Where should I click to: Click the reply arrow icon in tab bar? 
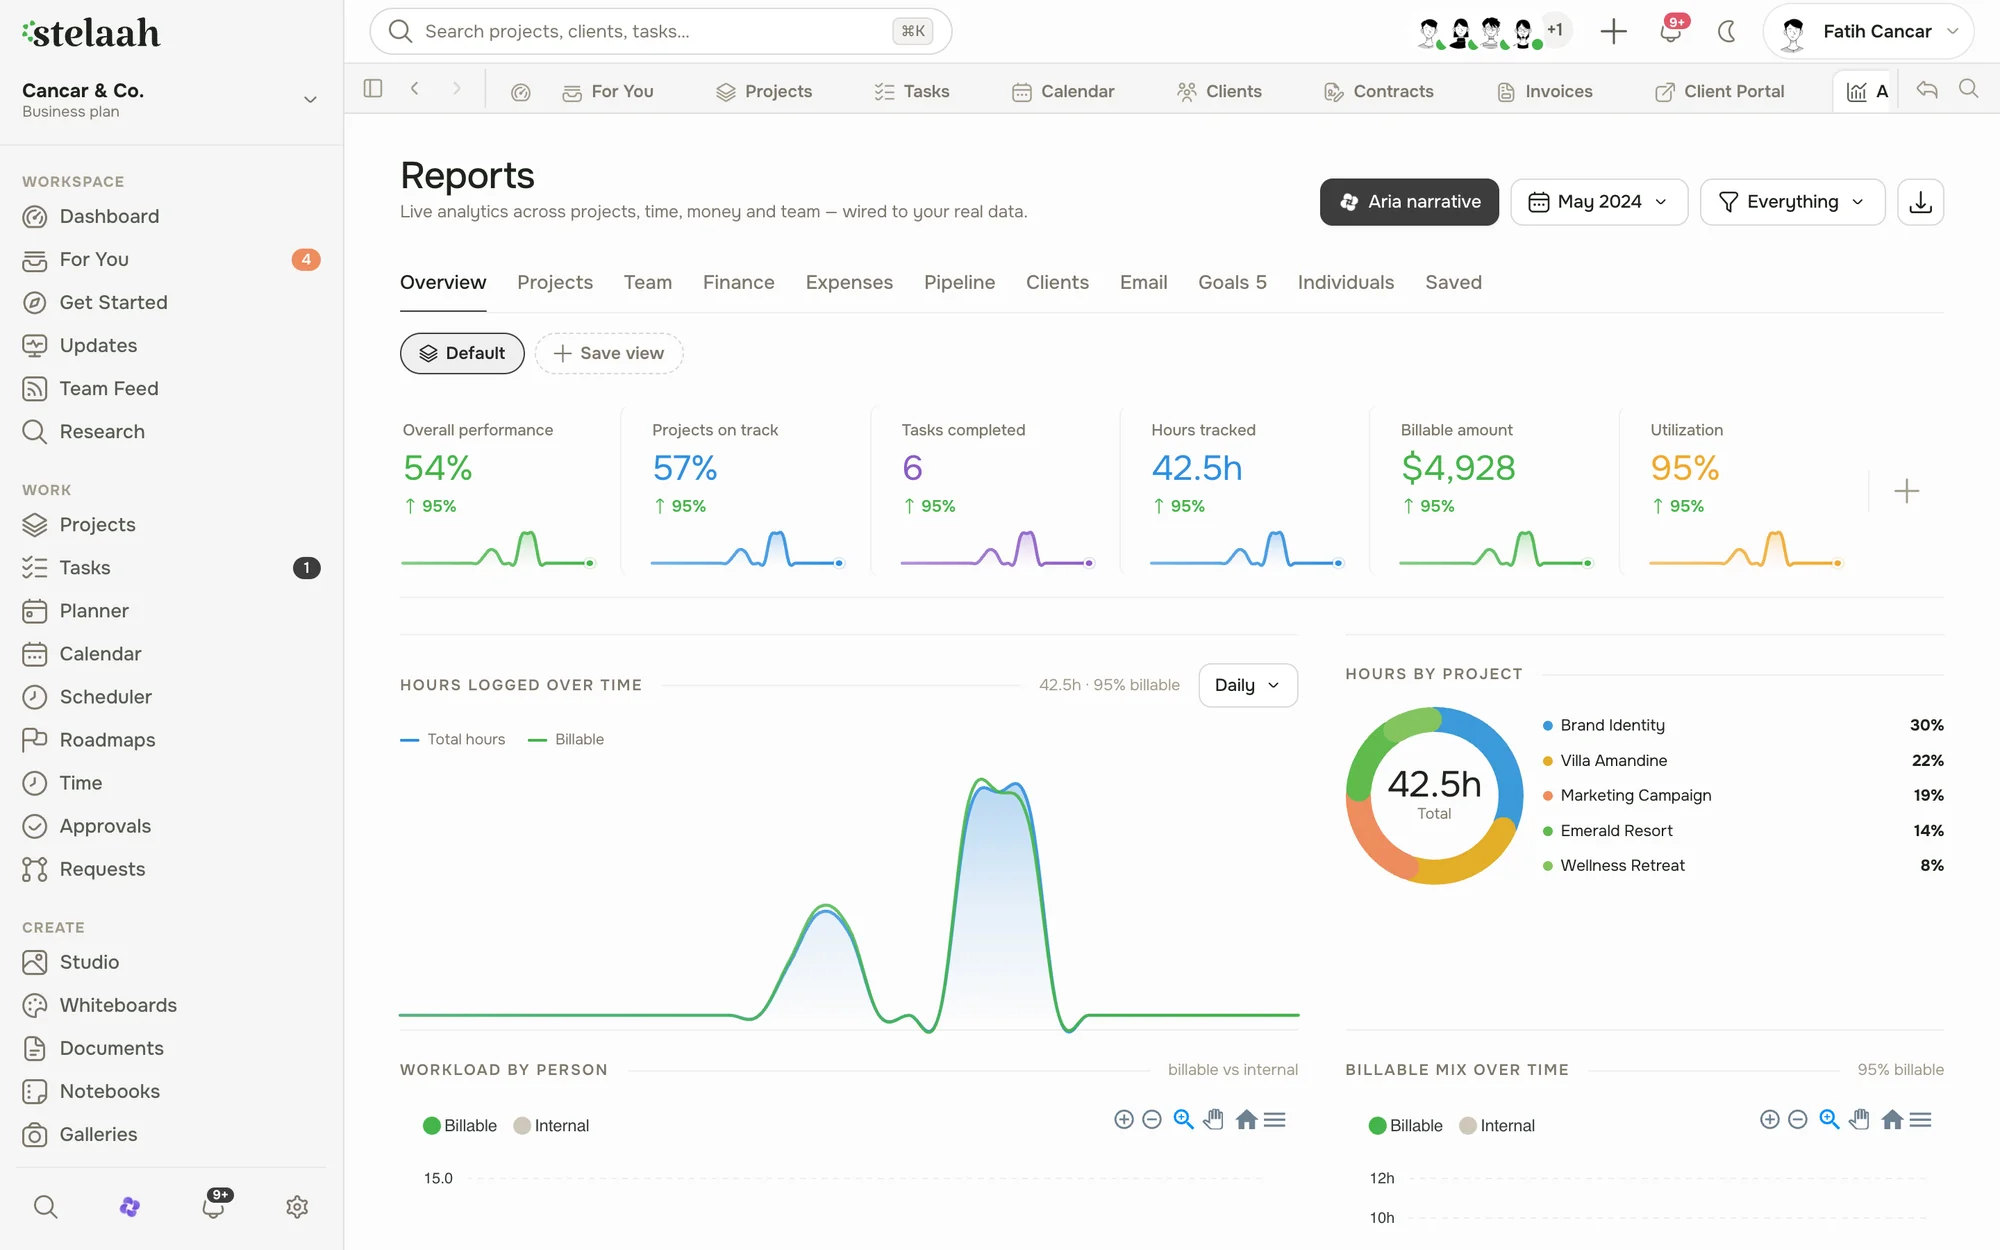(1927, 89)
